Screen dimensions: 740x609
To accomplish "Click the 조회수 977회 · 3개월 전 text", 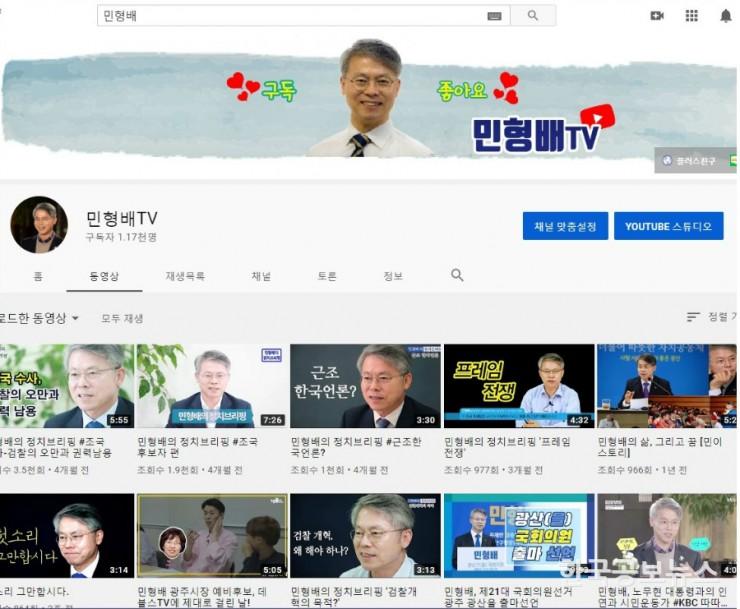I will point(493,470).
